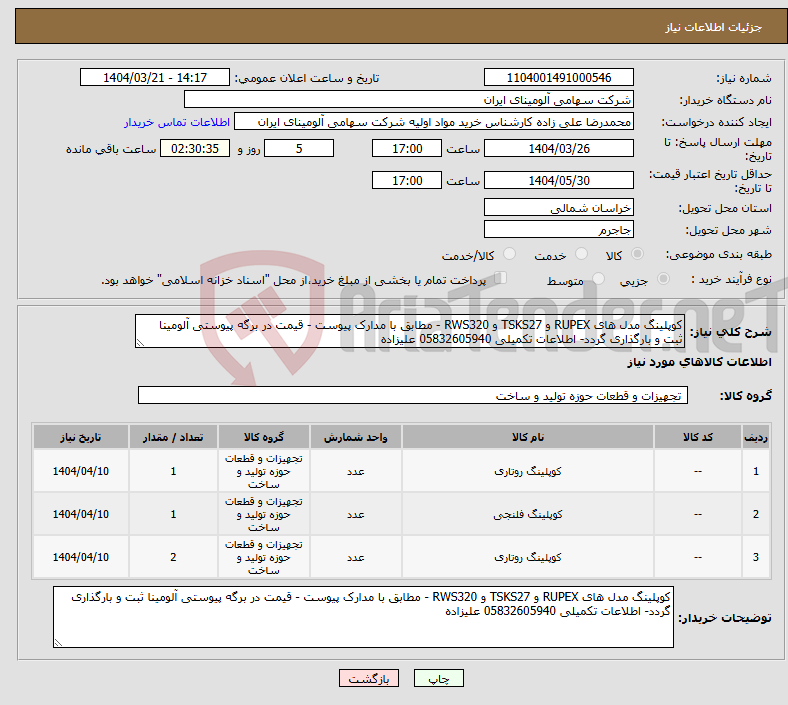Click the price validity time 17:00 field
Viewport: 788px width, 705px height.
click(407, 180)
